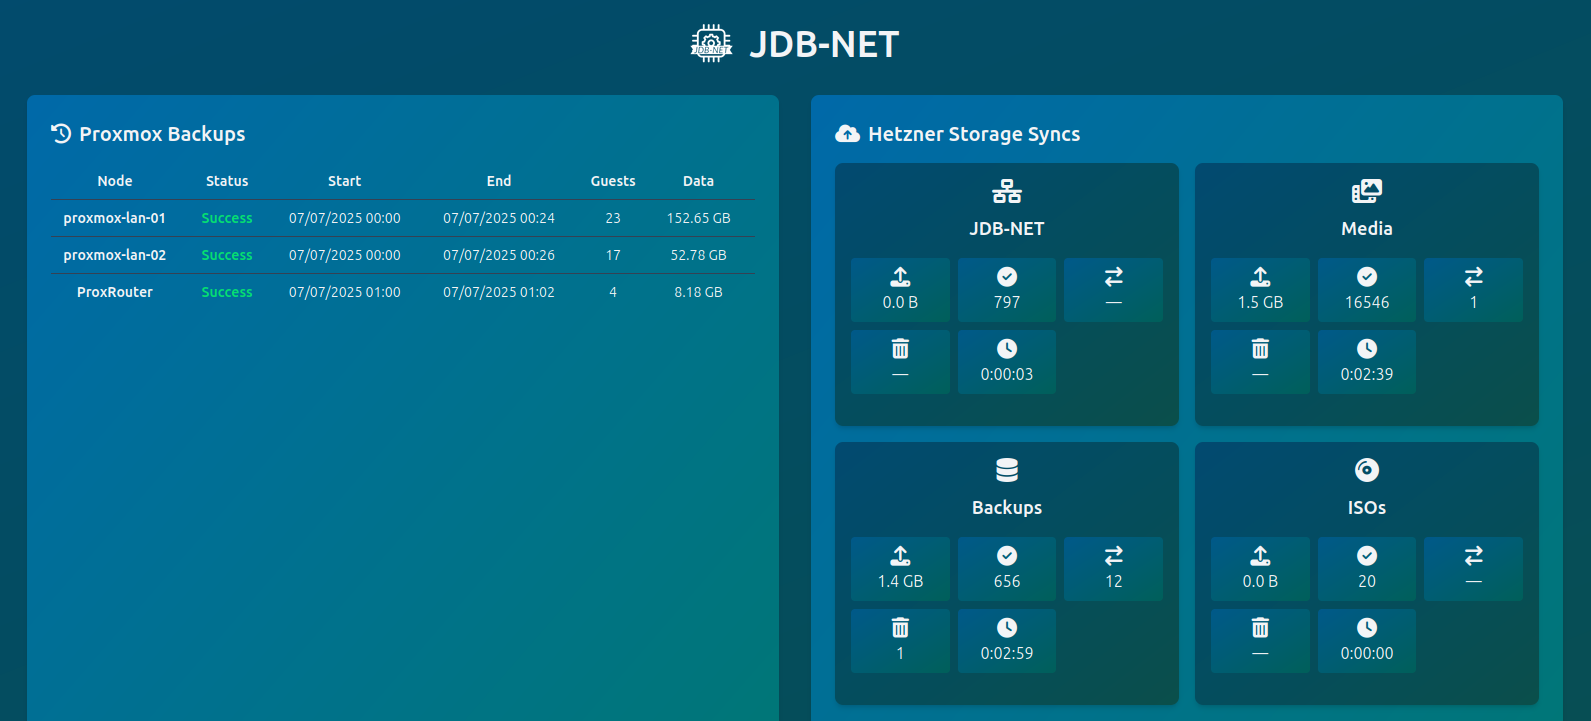This screenshot has width=1591, height=721.
Task: Click the upload icon in Backups card
Action: tap(900, 555)
